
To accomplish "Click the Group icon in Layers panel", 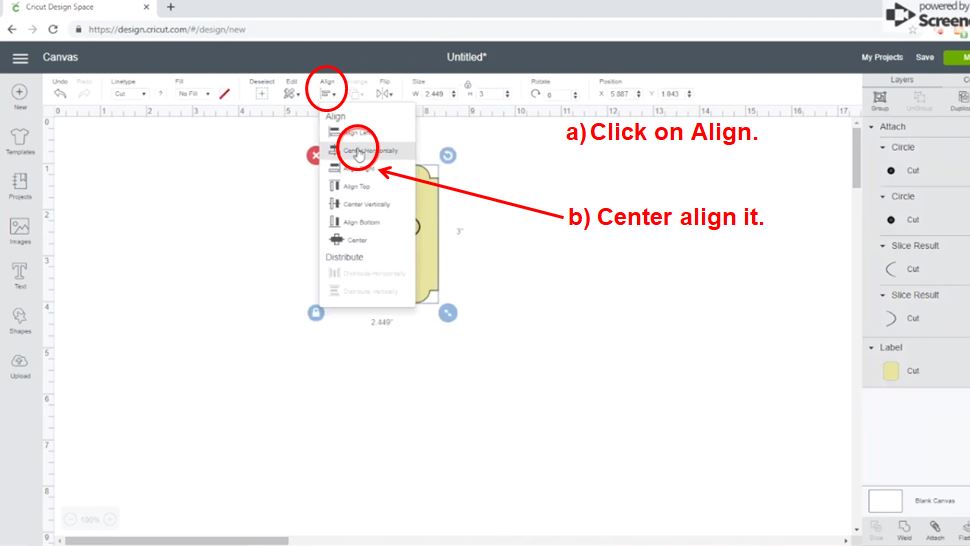I will (880, 100).
